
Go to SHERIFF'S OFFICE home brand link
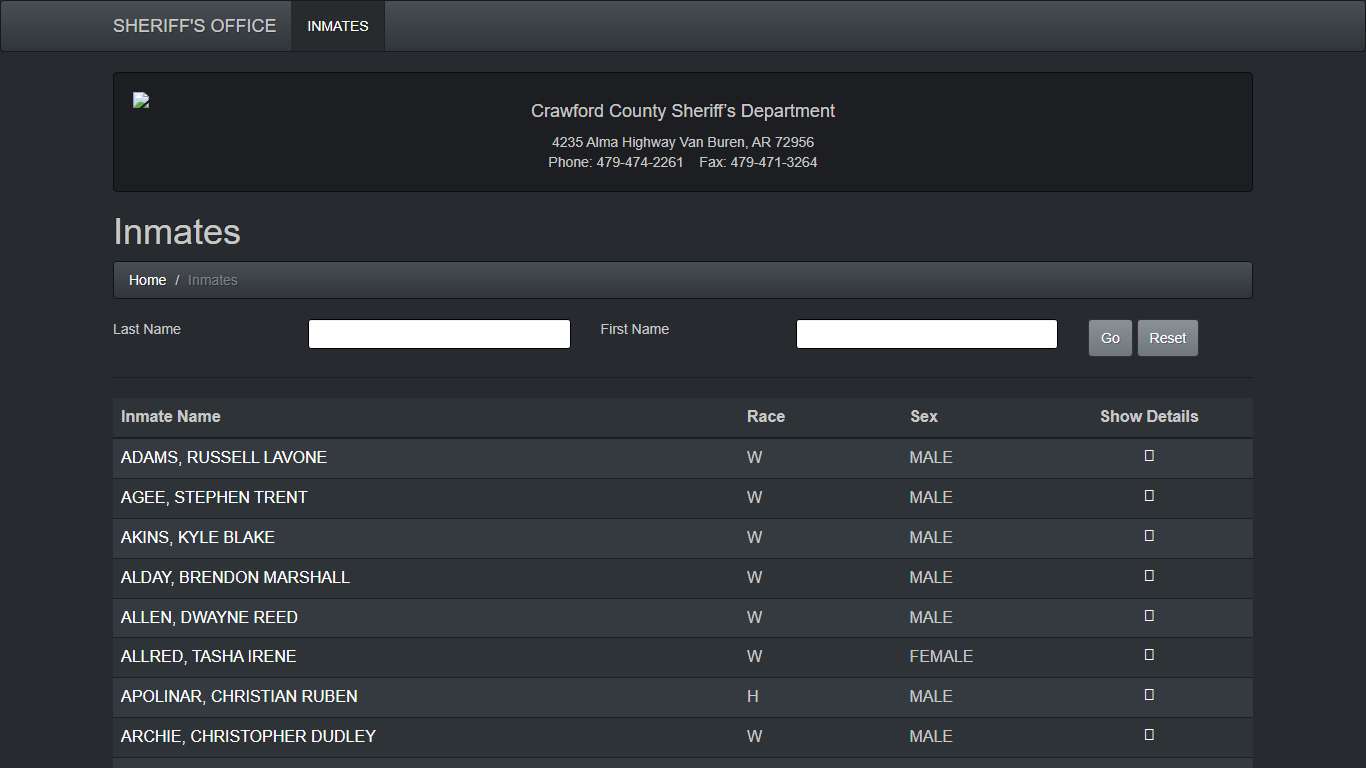(194, 26)
